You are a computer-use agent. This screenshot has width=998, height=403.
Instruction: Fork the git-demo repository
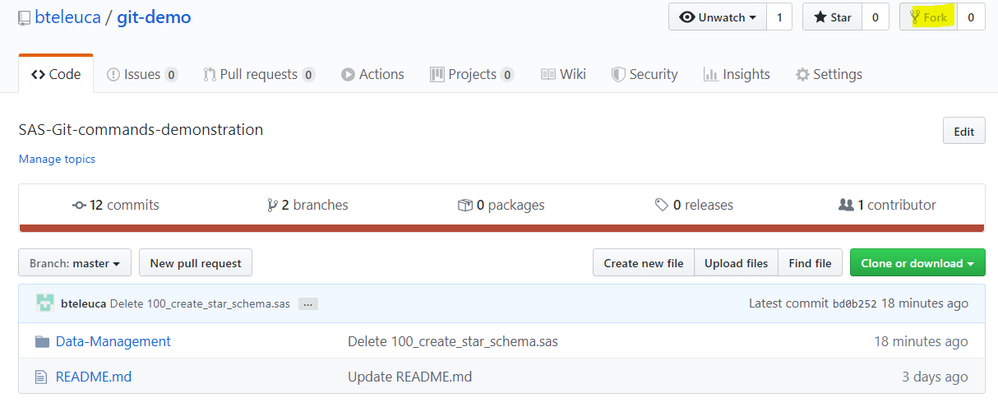point(929,17)
